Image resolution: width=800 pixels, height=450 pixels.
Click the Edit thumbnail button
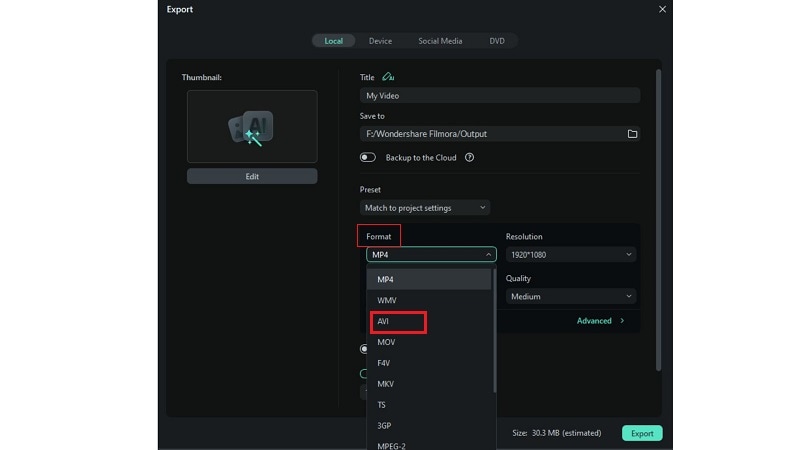[x=252, y=177]
